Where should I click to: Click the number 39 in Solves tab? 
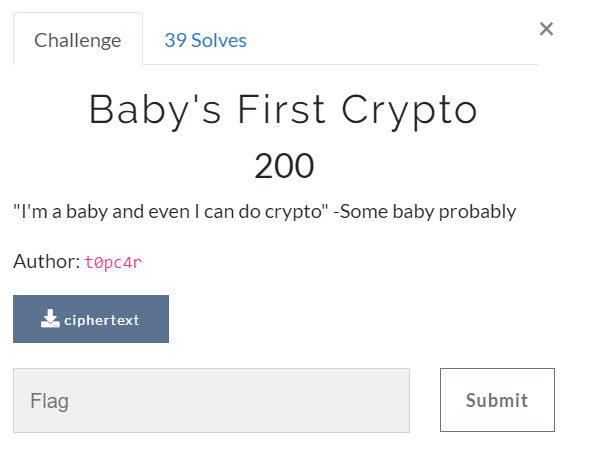175,40
